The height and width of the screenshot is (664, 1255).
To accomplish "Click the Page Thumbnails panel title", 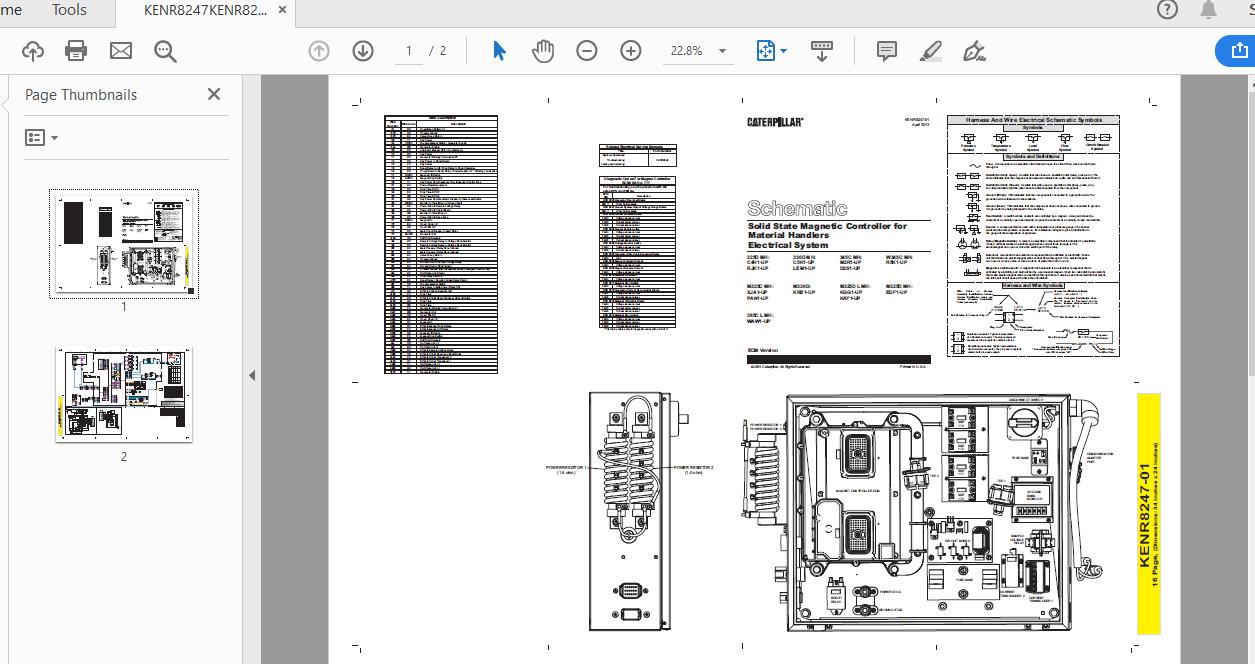I will (x=81, y=95).
